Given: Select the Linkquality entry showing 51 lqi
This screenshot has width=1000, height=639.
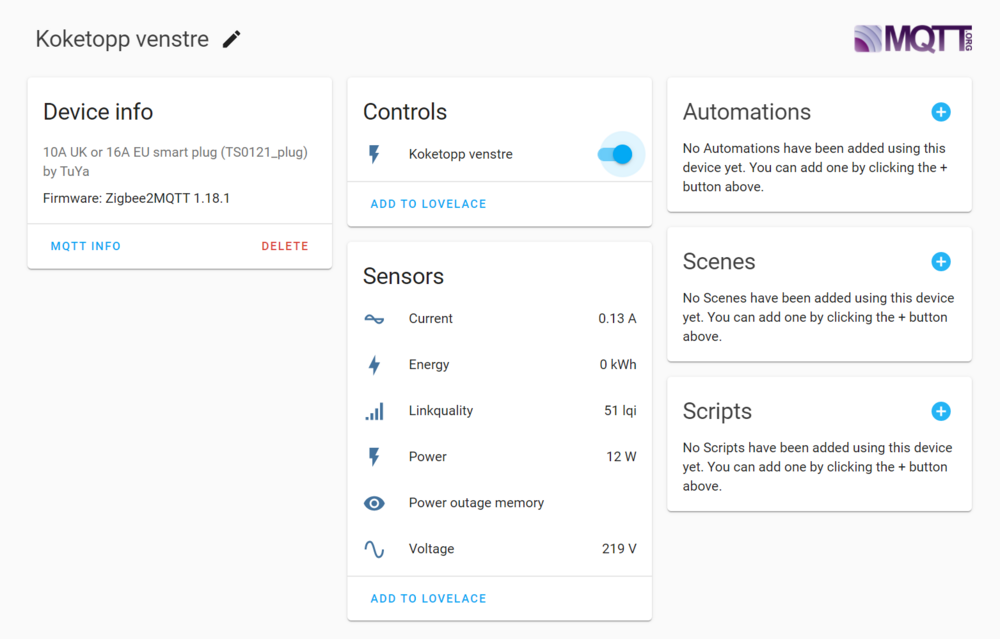Looking at the screenshot, I should [500, 411].
